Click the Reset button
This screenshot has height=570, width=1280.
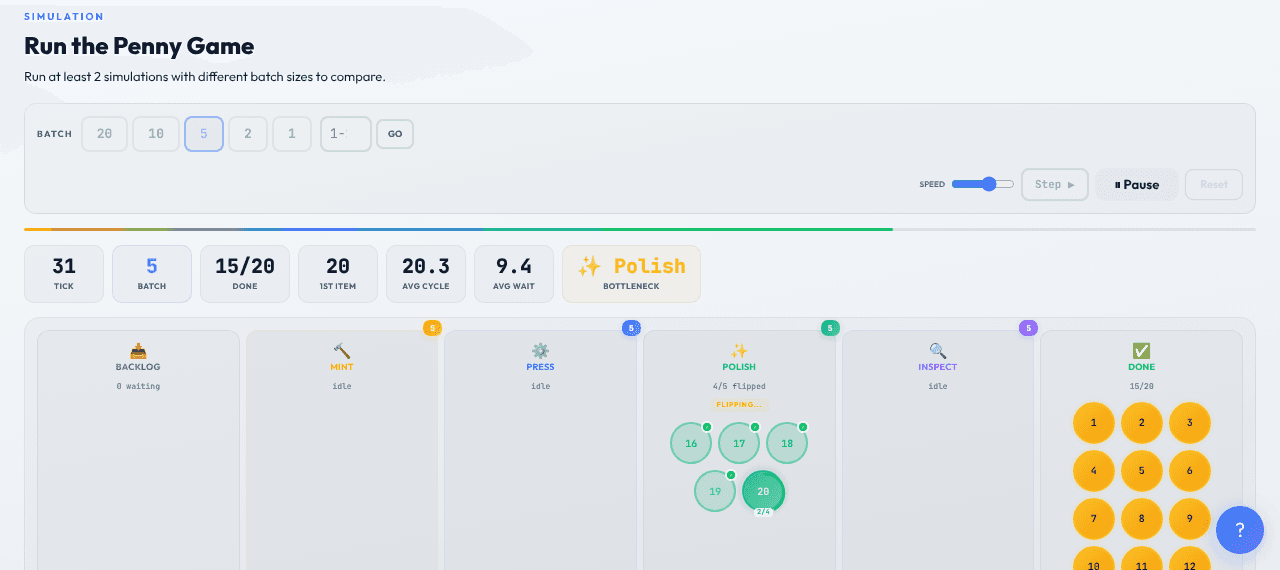[1214, 184]
